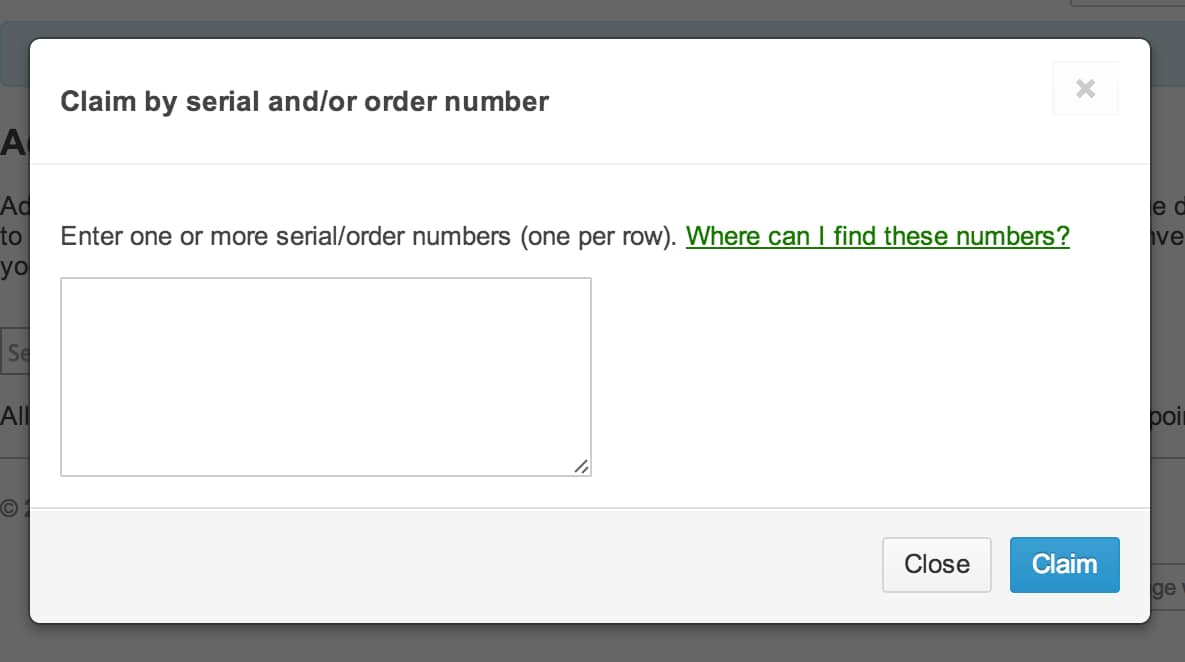This screenshot has width=1185, height=662.
Task: Grab the text area's resize handle
Action: click(x=581, y=466)
